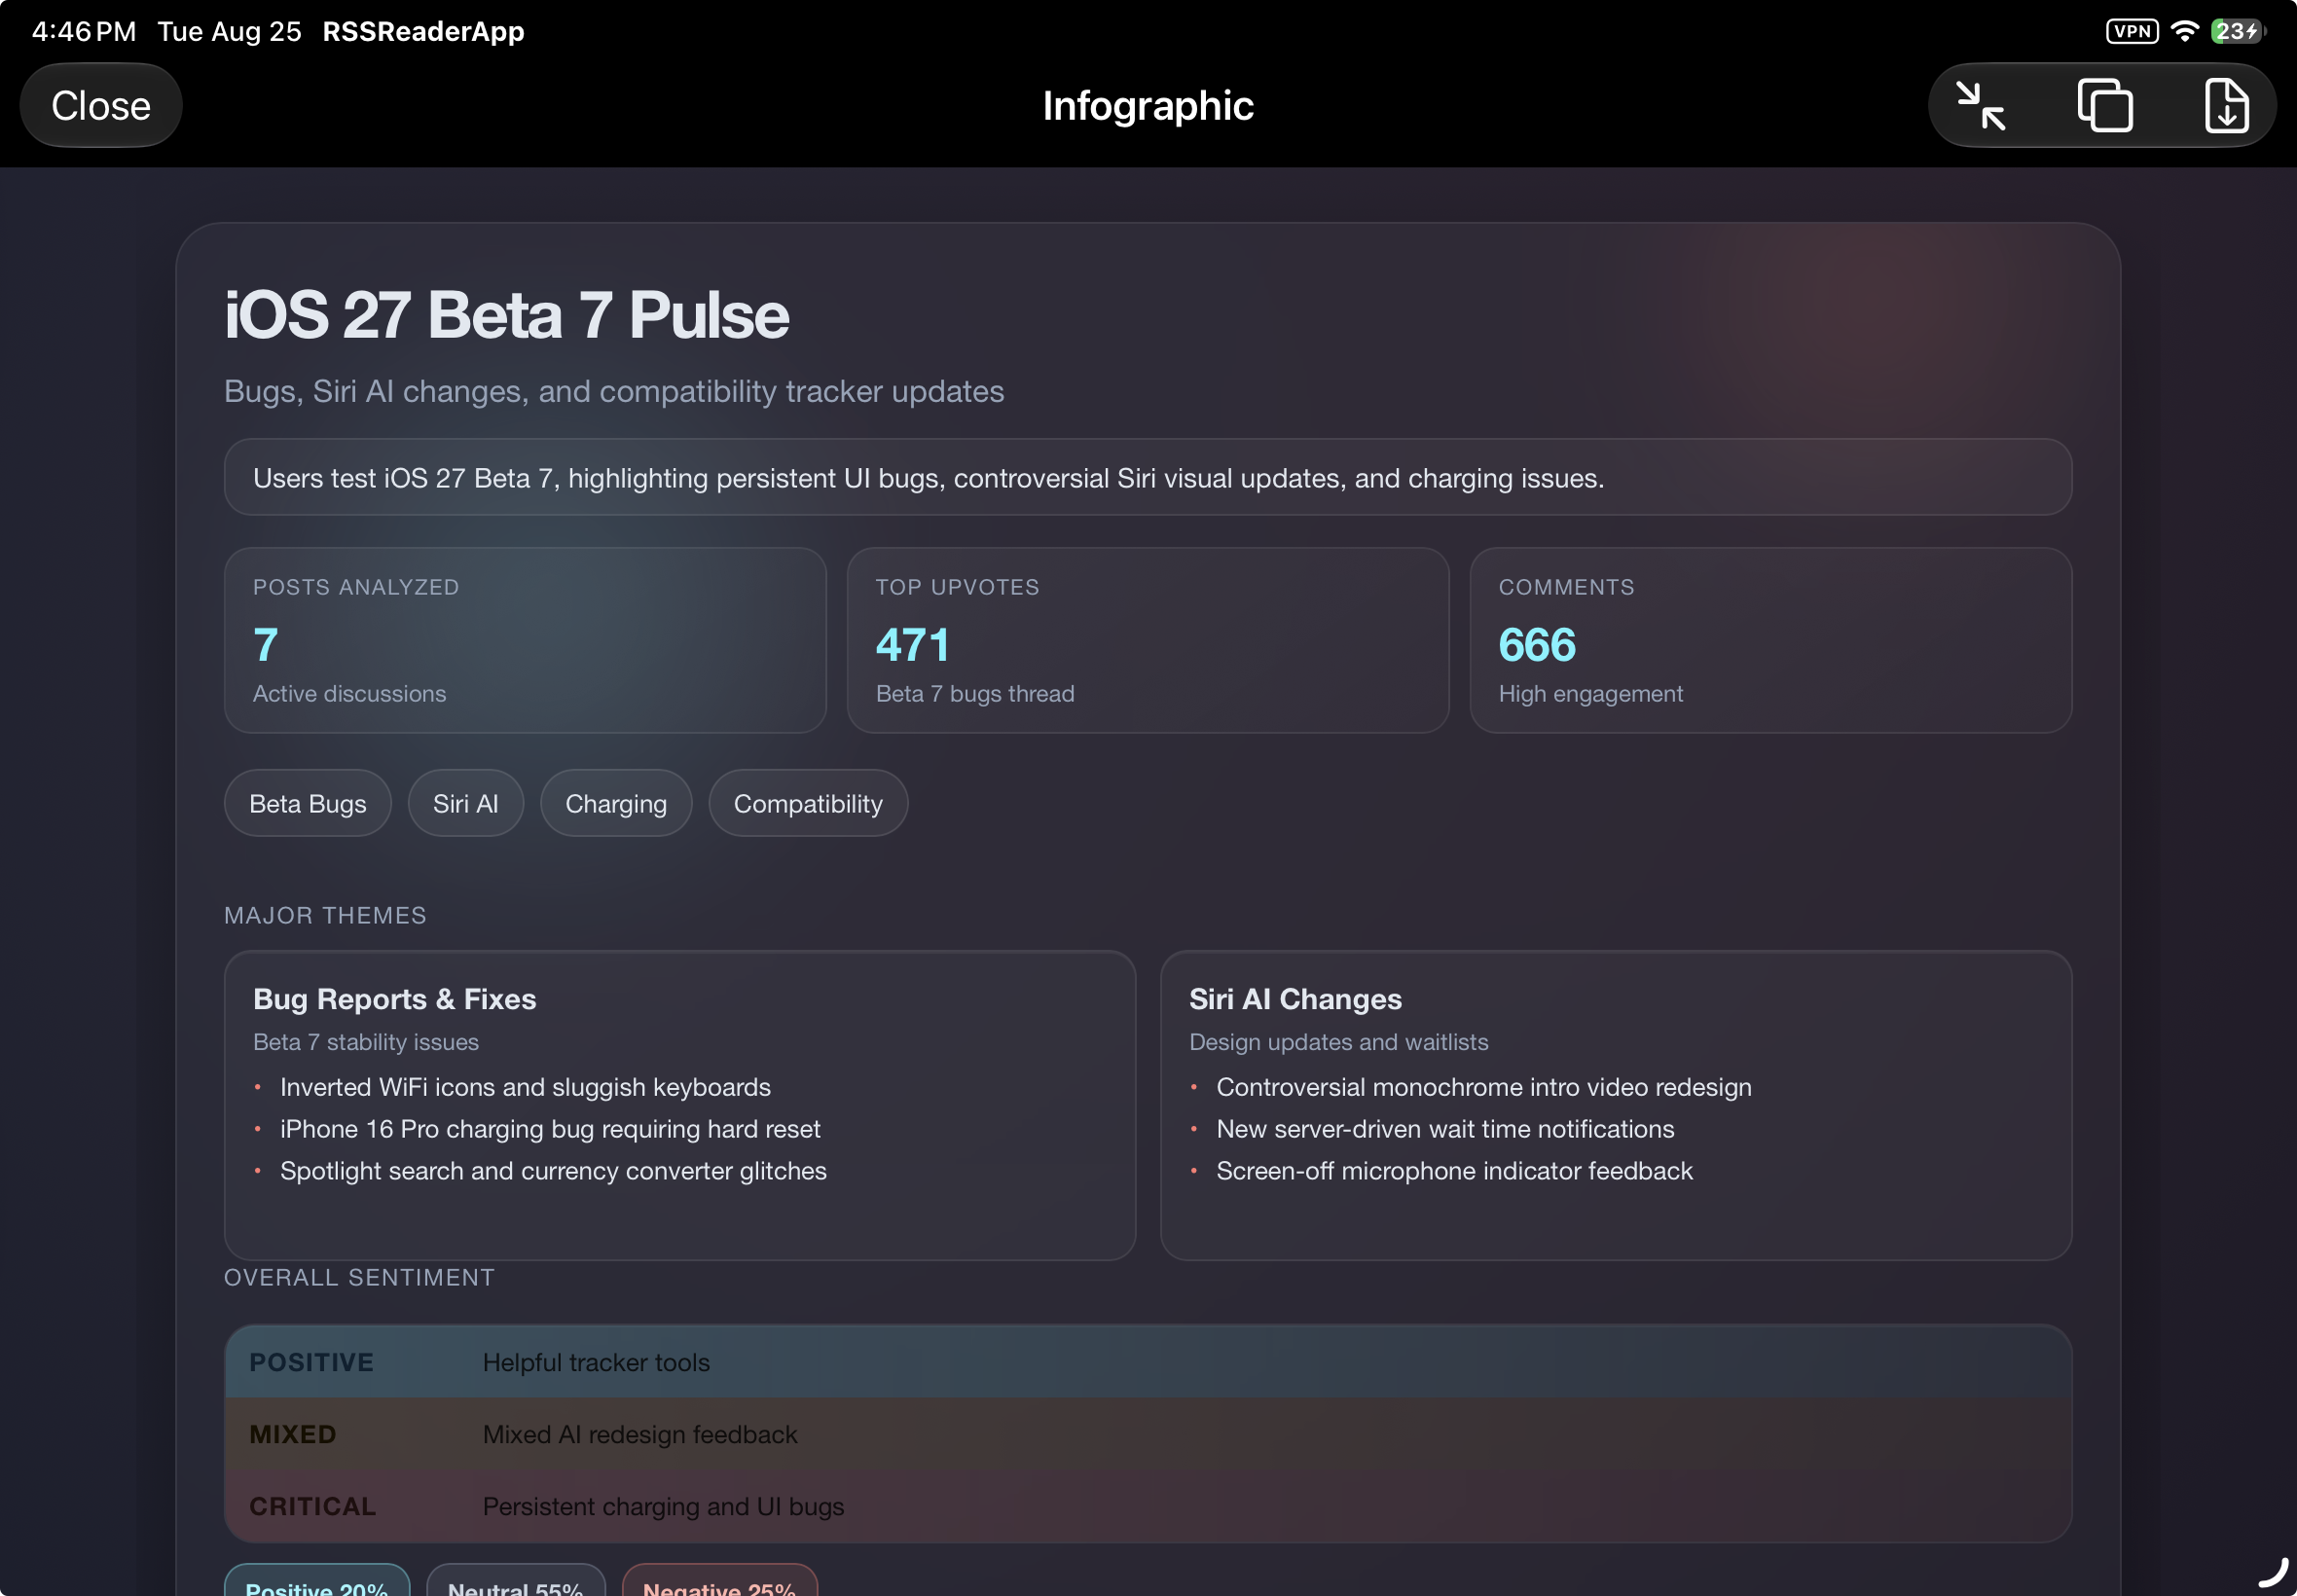Click the Infographic title in the top bar

(x=1148, y=106)
